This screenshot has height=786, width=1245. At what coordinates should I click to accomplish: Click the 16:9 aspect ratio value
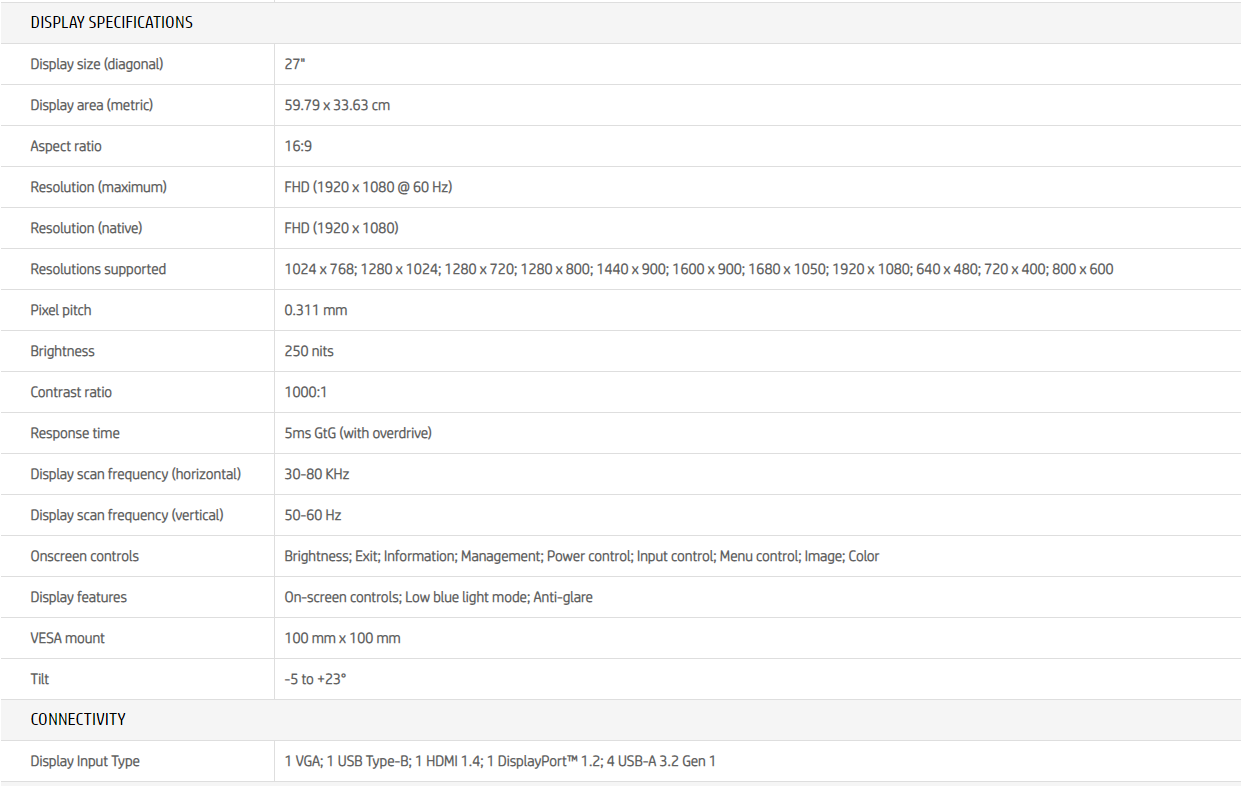pos(298,146)
